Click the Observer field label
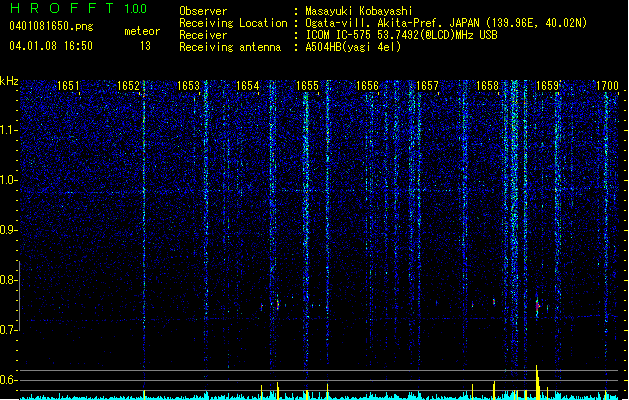 pos(203,11)
